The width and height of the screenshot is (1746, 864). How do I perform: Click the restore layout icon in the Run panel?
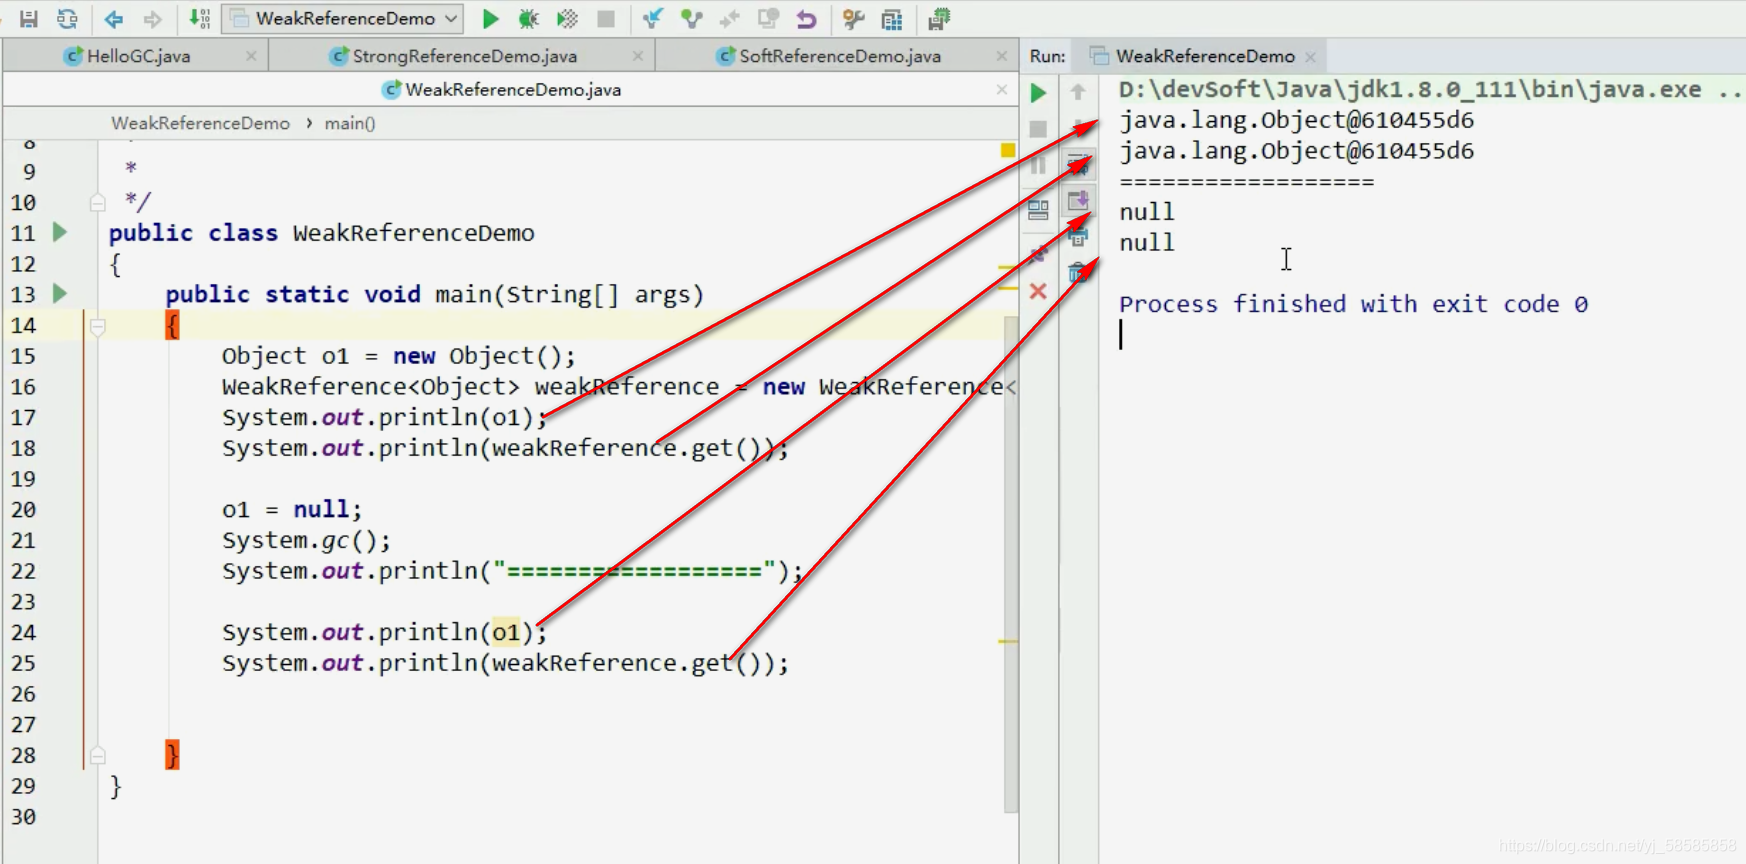pyautogui.click(x=1038, y=209)
